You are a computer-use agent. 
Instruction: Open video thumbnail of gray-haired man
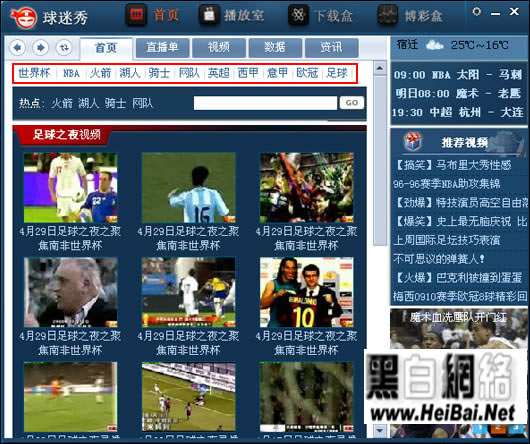click(x=70, y=292)
